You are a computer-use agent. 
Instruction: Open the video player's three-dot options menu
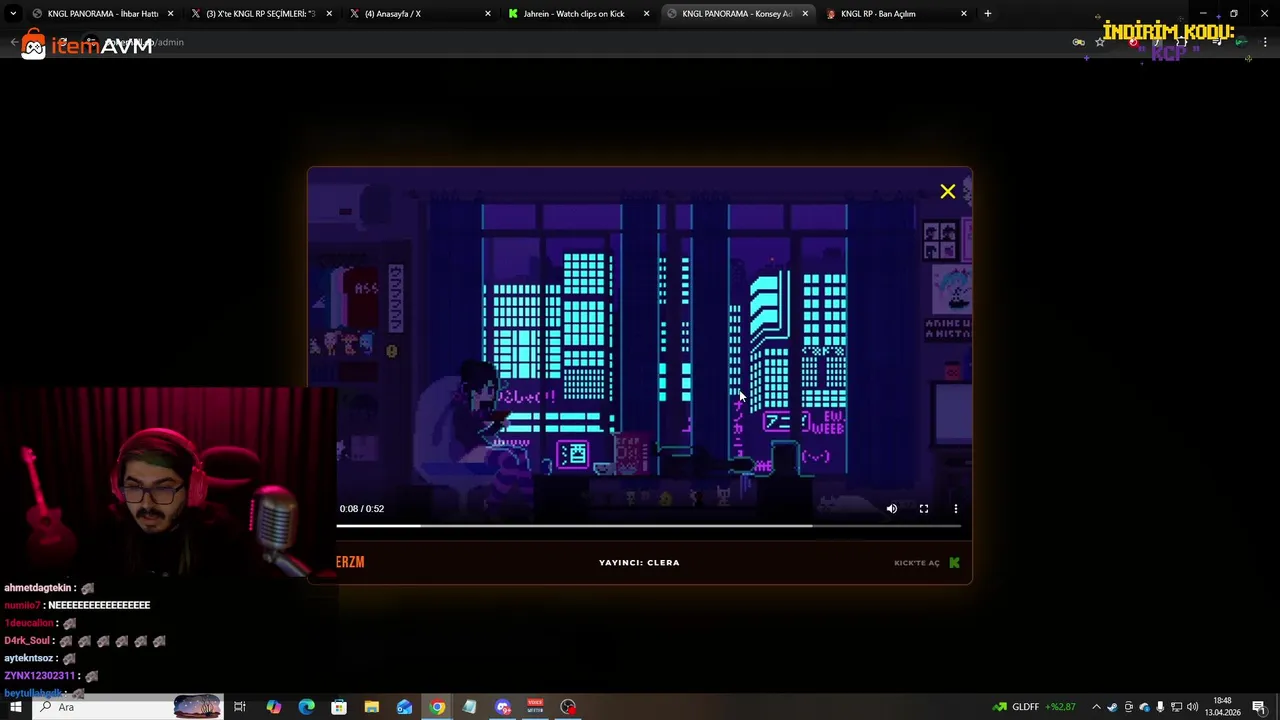point(956,509)
